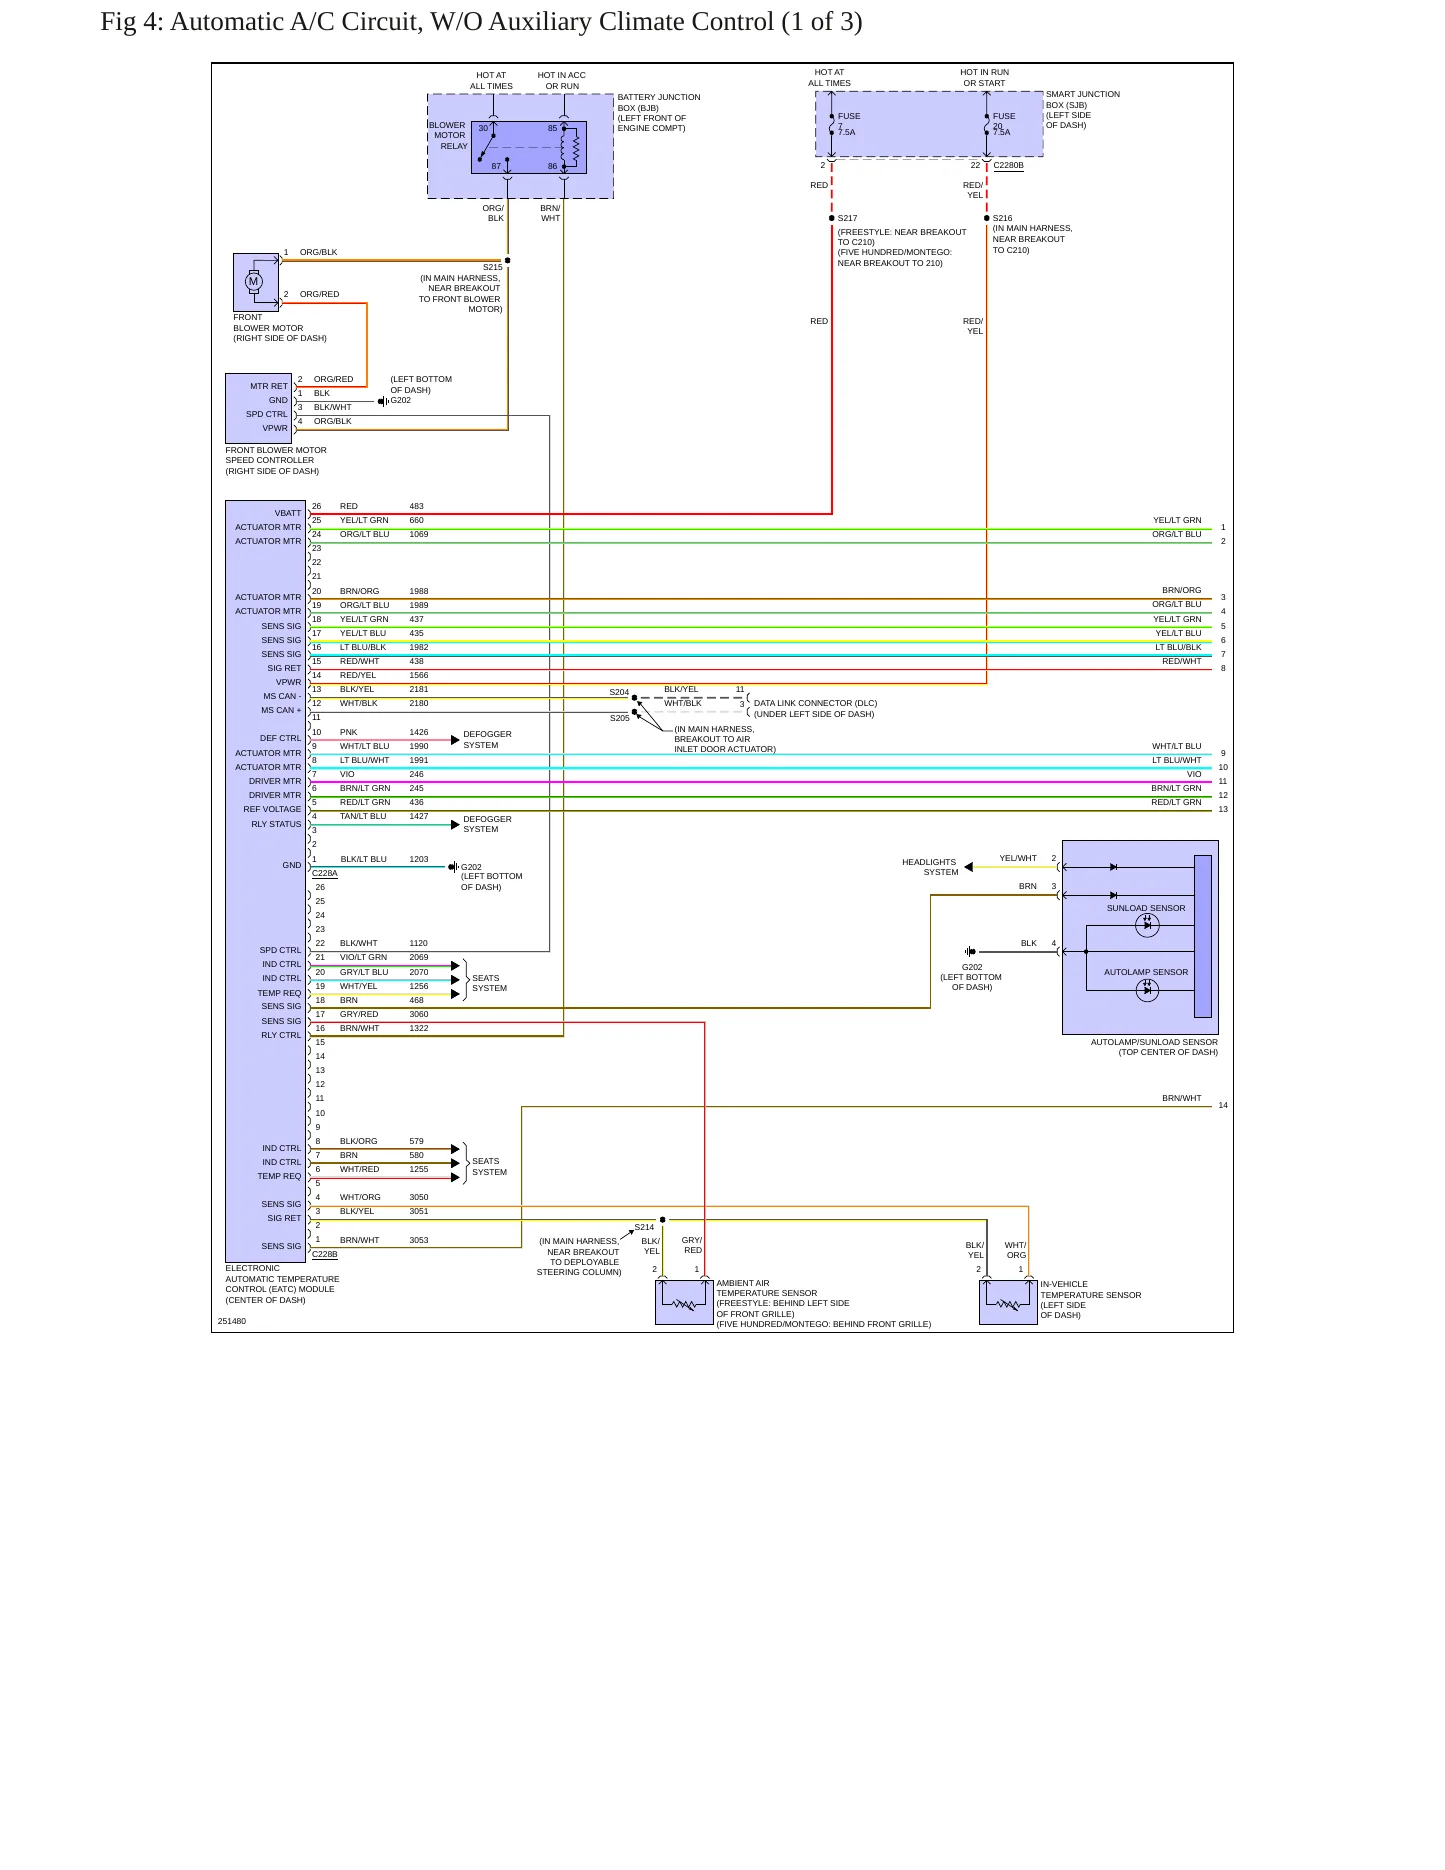
Task: Click circuit number '1322' on BRN/WHT wire
Action: click(x=418, y=1028)
